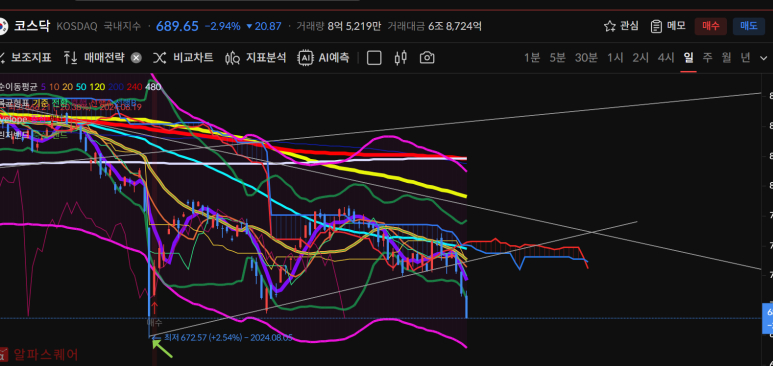
Task: Toggle the orange 10 moving average
Action: [x=55, y=87]
